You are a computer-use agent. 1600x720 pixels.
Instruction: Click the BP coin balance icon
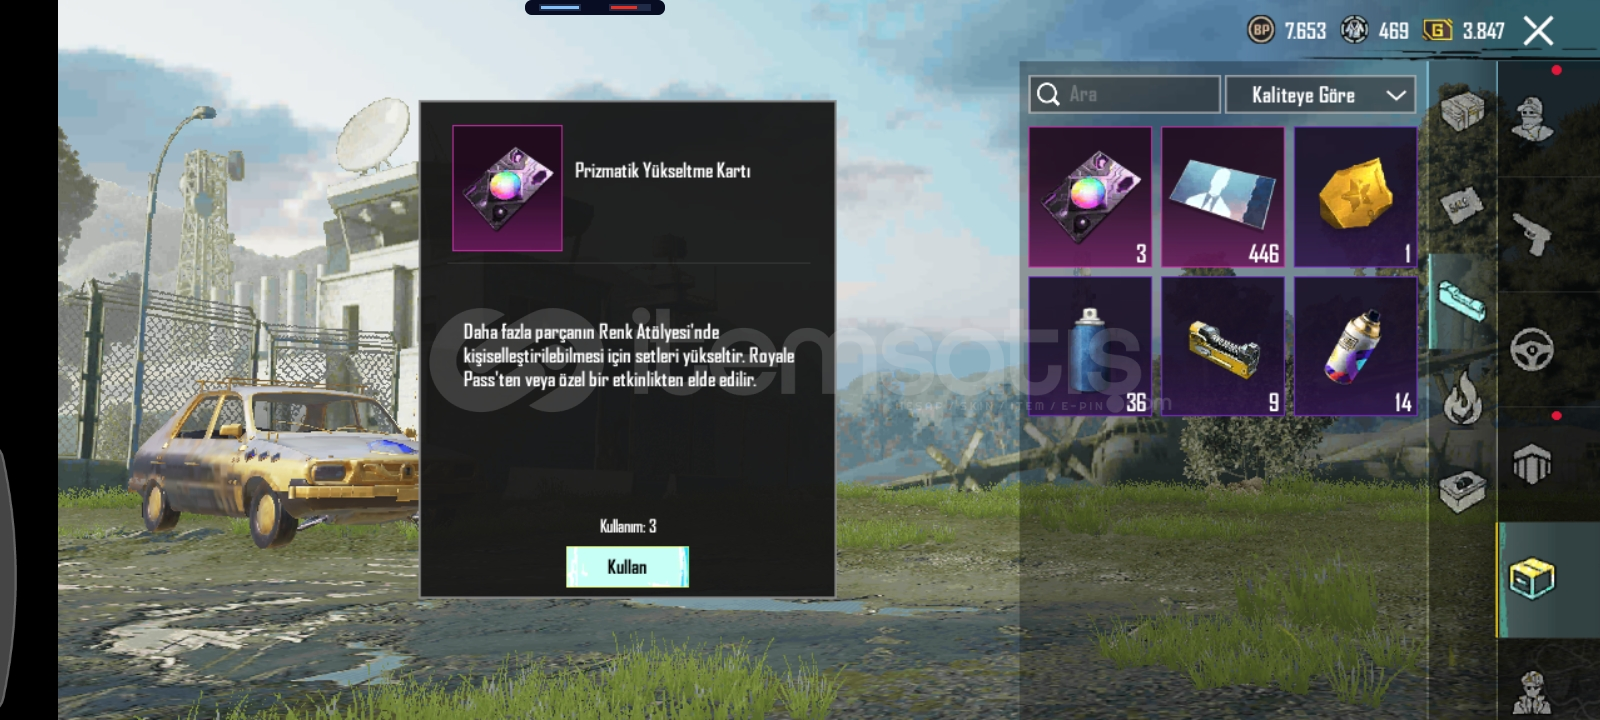pos(1261,30)
